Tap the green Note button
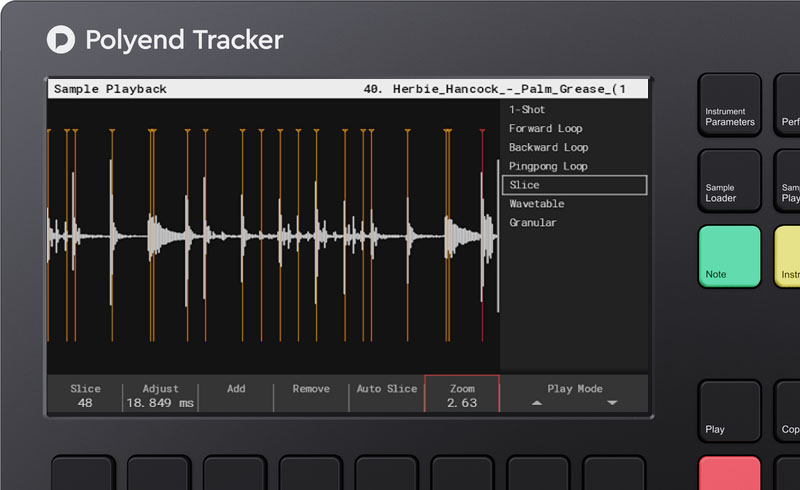 click(730, 256)
